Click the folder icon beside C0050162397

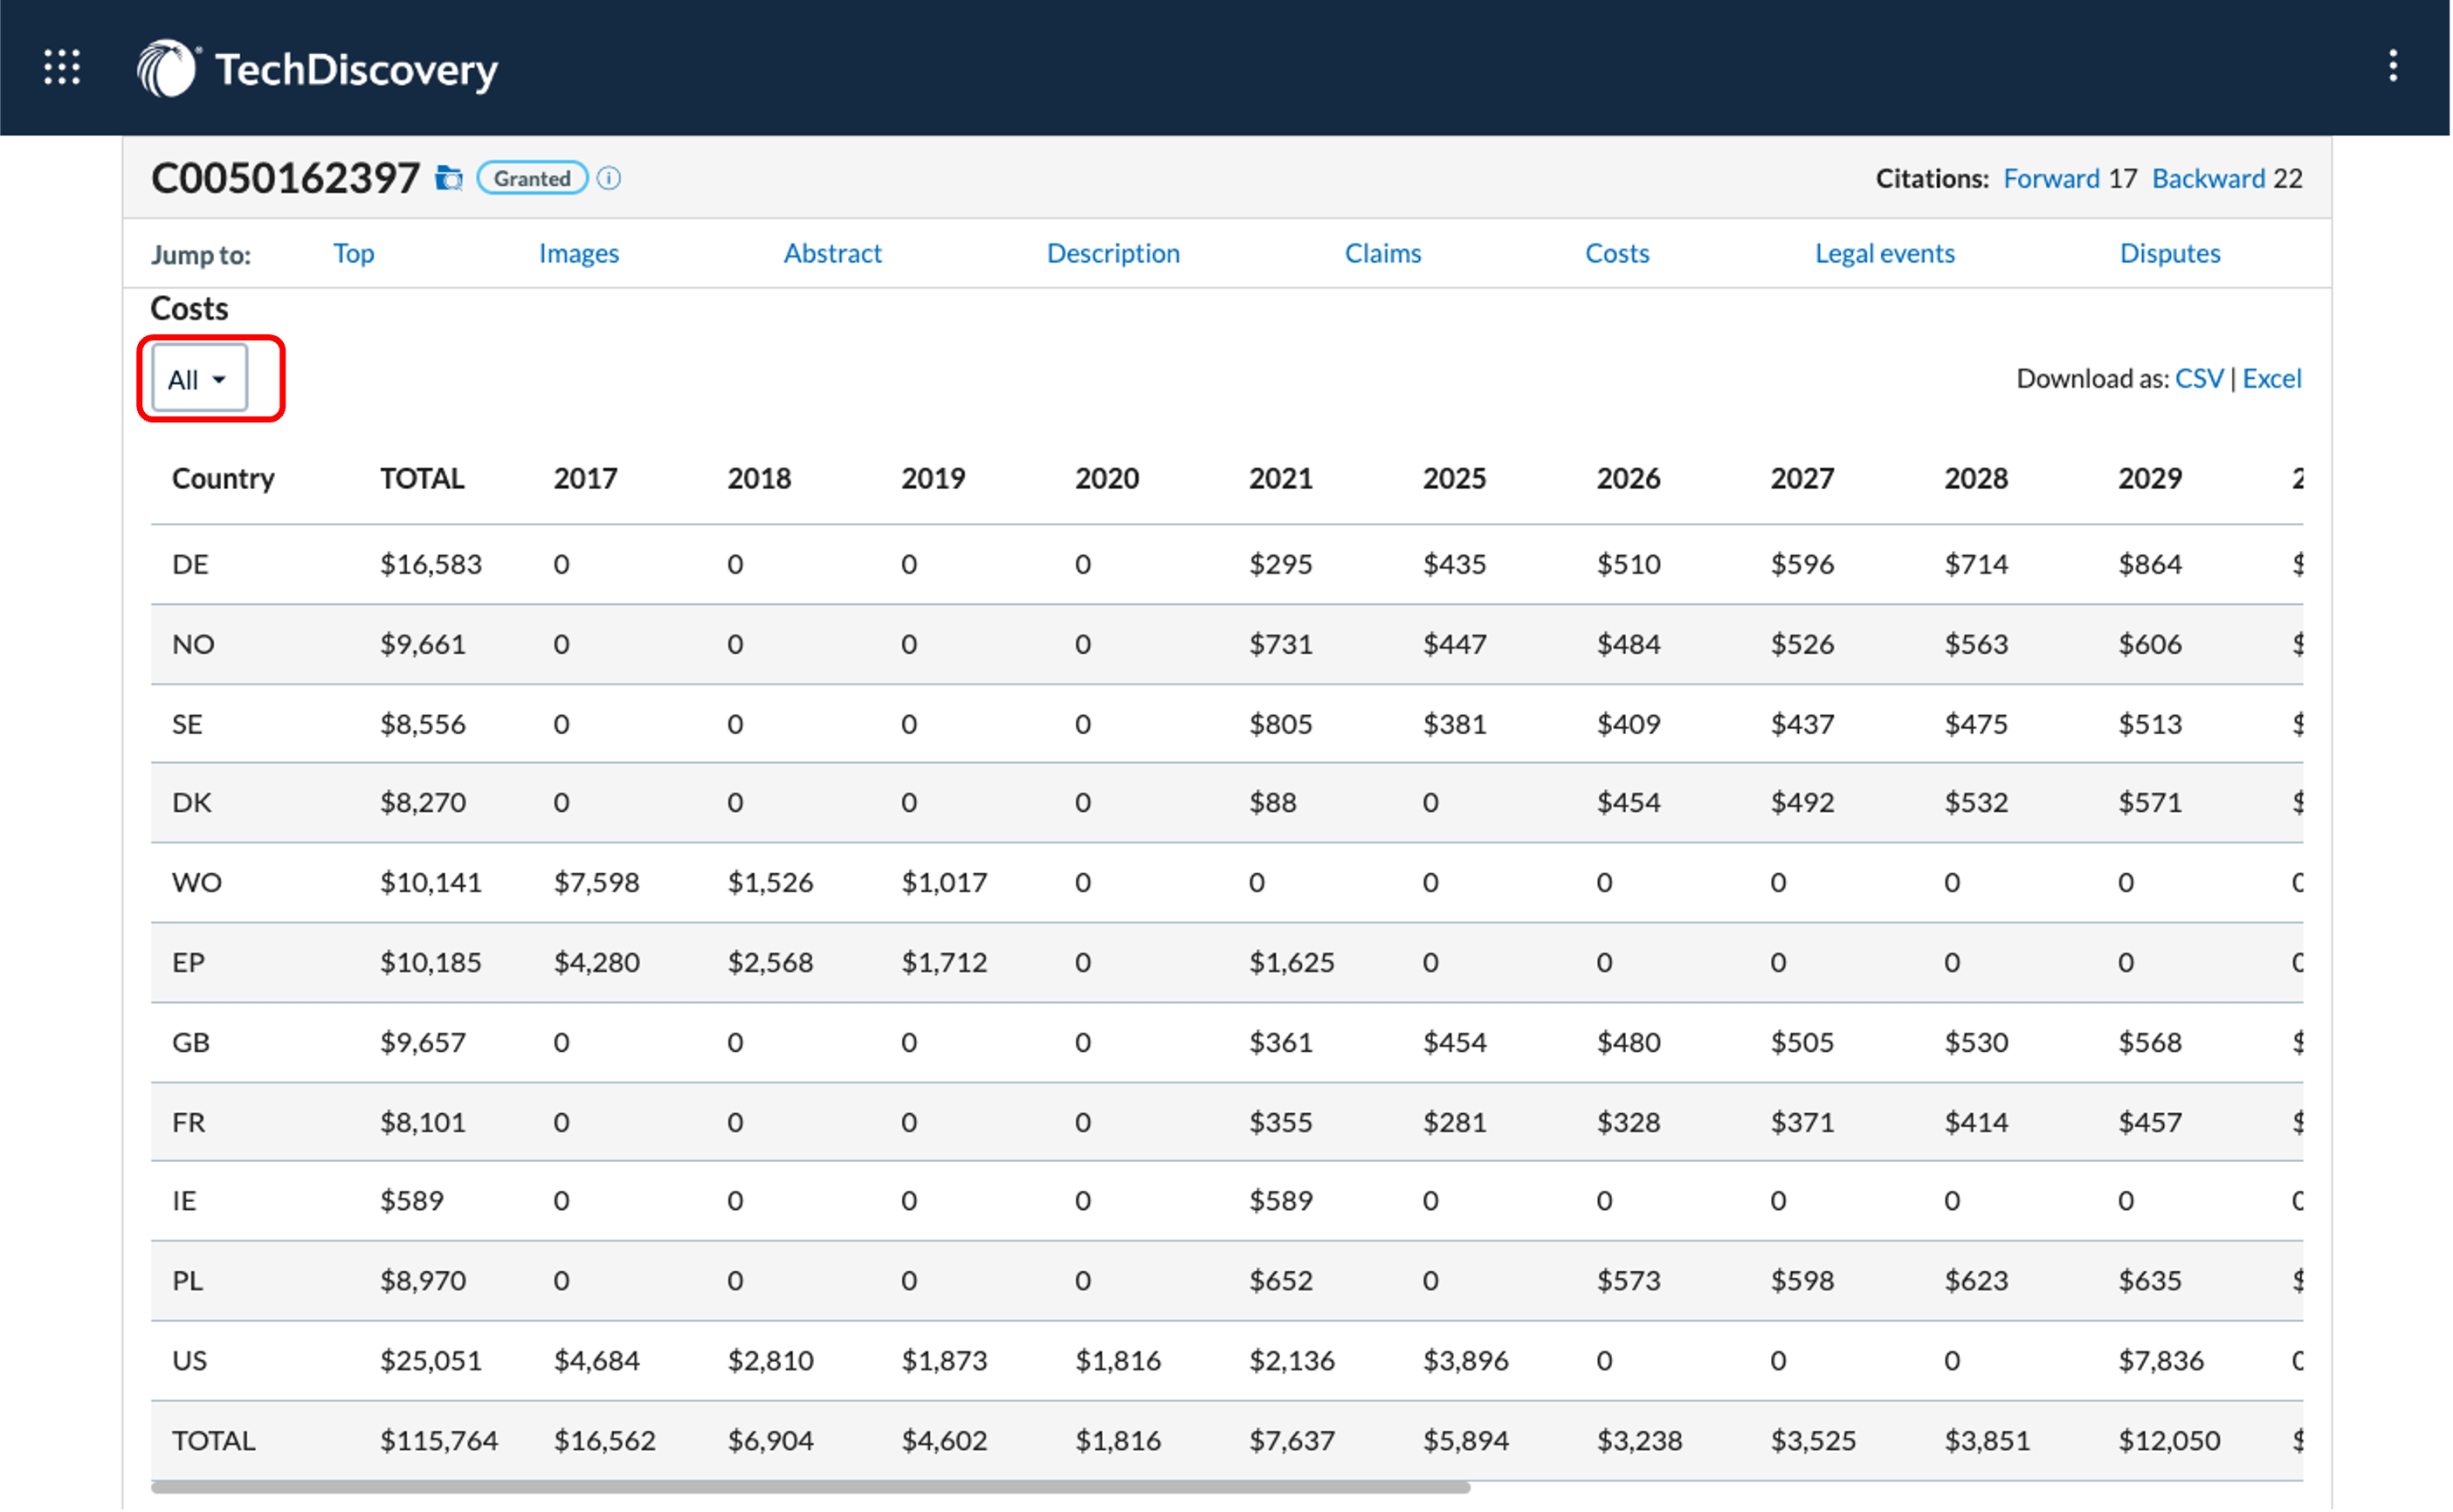click(x=449, y=178)
